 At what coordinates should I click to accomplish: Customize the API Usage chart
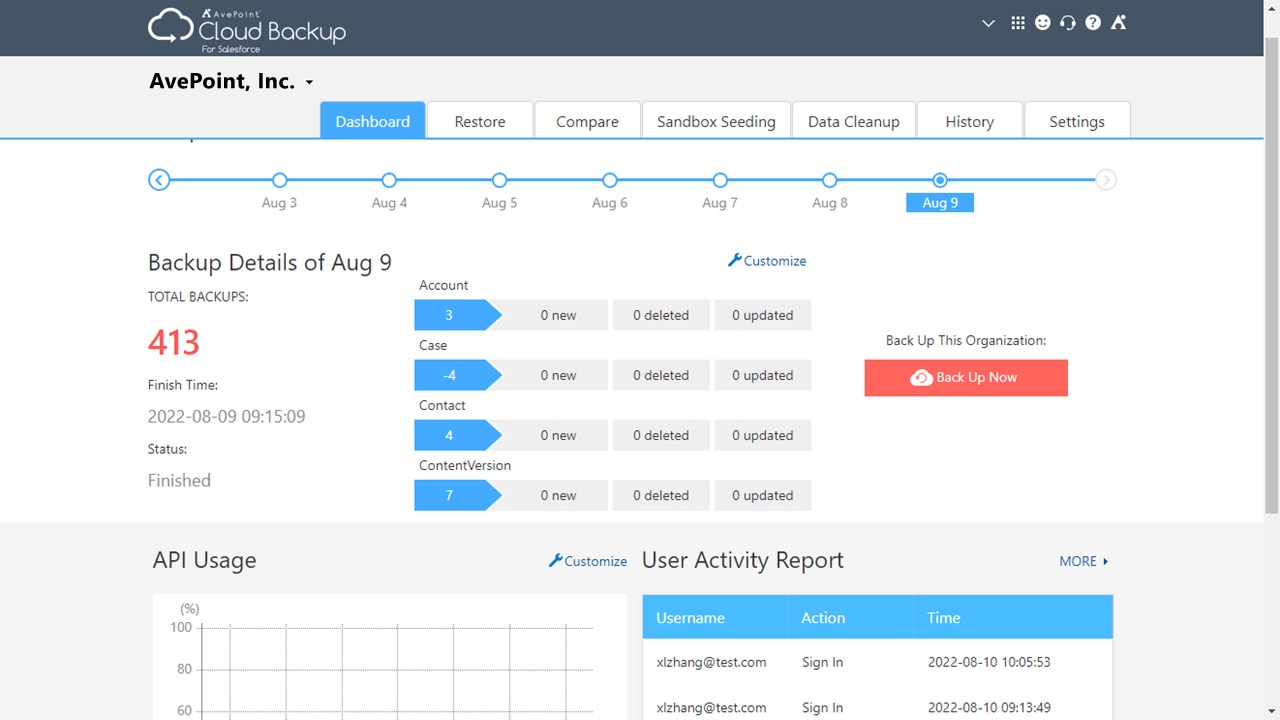point(588,561)
